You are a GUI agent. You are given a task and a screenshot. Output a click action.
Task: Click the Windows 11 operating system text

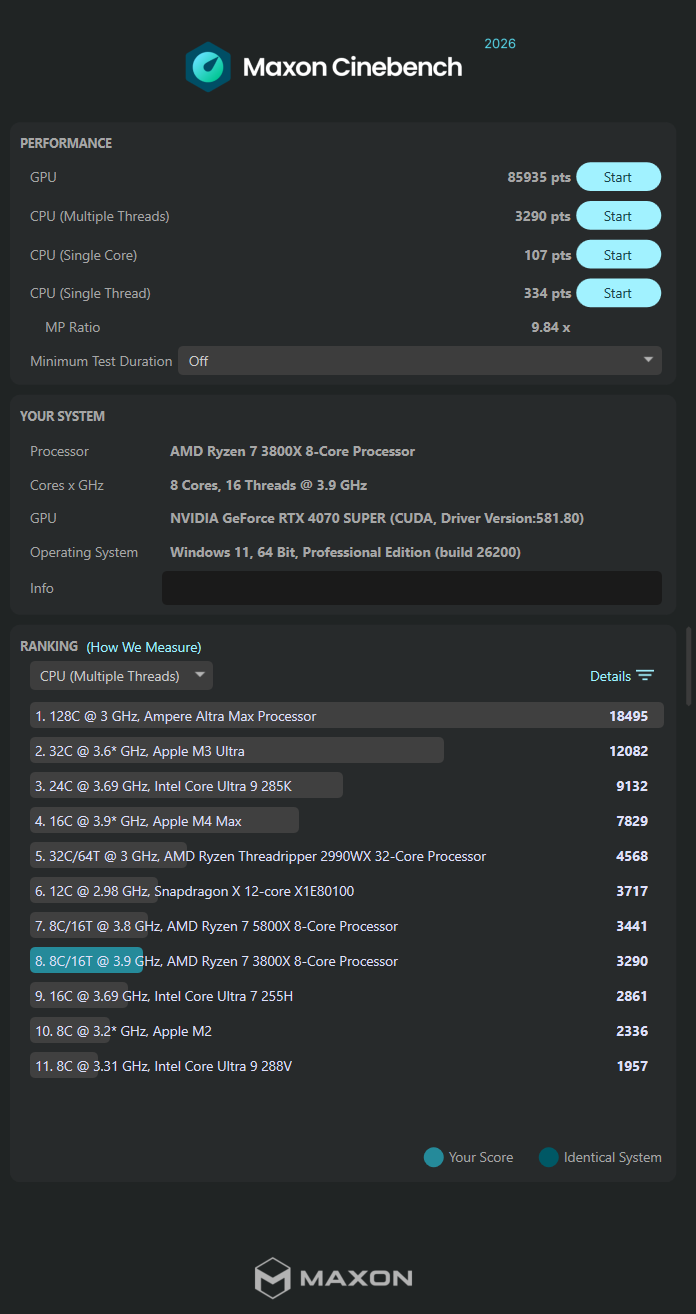pyautogui.click(x=345, y=552)
